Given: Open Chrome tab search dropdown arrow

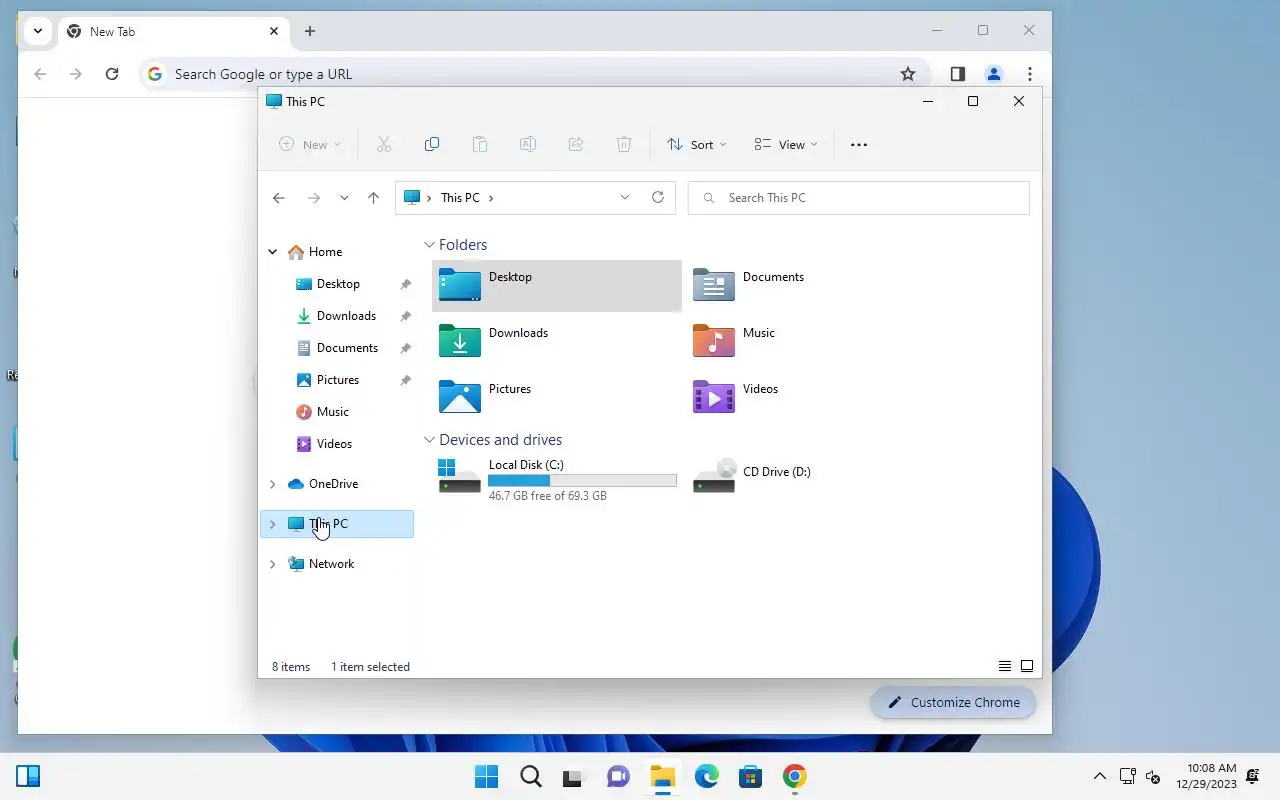Looking at the screenshot, I should point(38,31).
